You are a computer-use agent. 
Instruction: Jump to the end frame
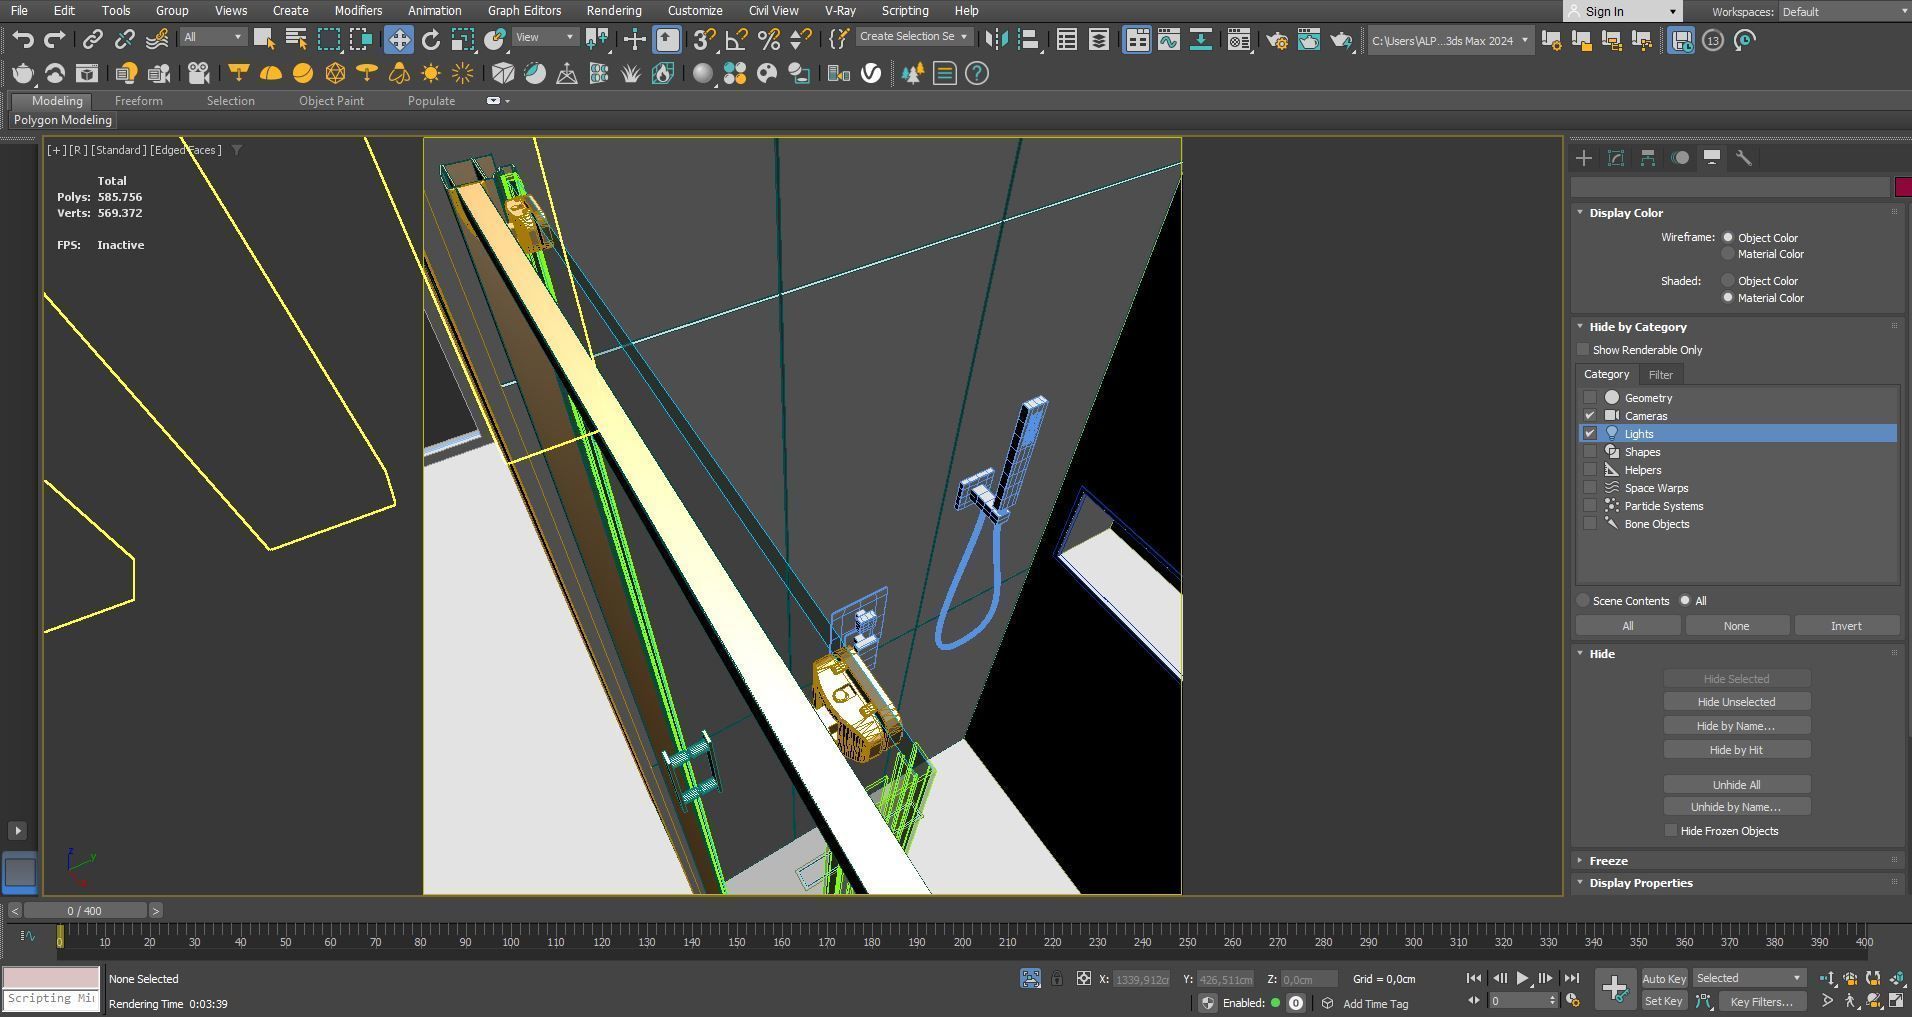[x=1572, y=979]
